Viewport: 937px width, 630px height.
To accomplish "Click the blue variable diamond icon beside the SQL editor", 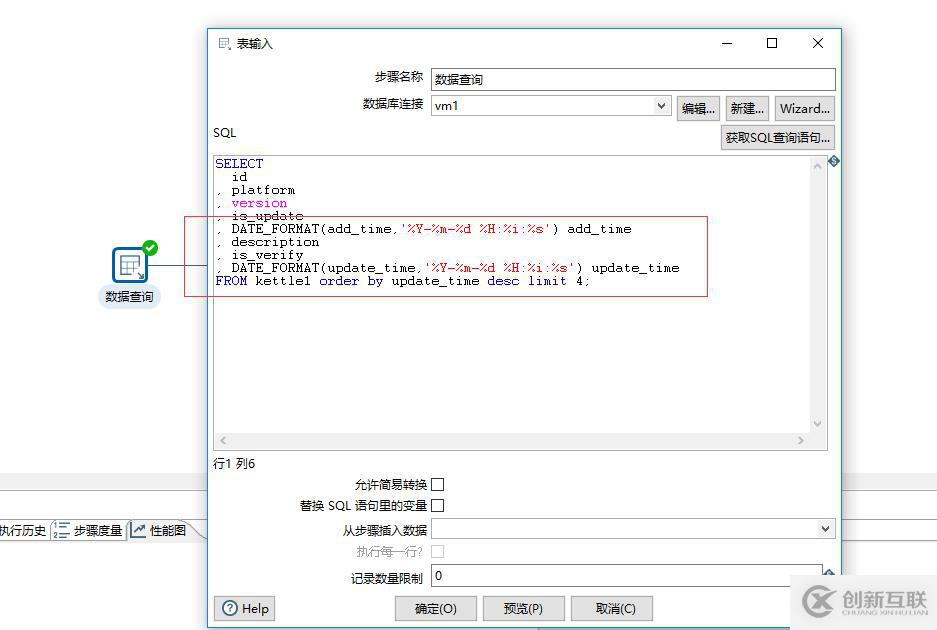I will pos(833,161).
